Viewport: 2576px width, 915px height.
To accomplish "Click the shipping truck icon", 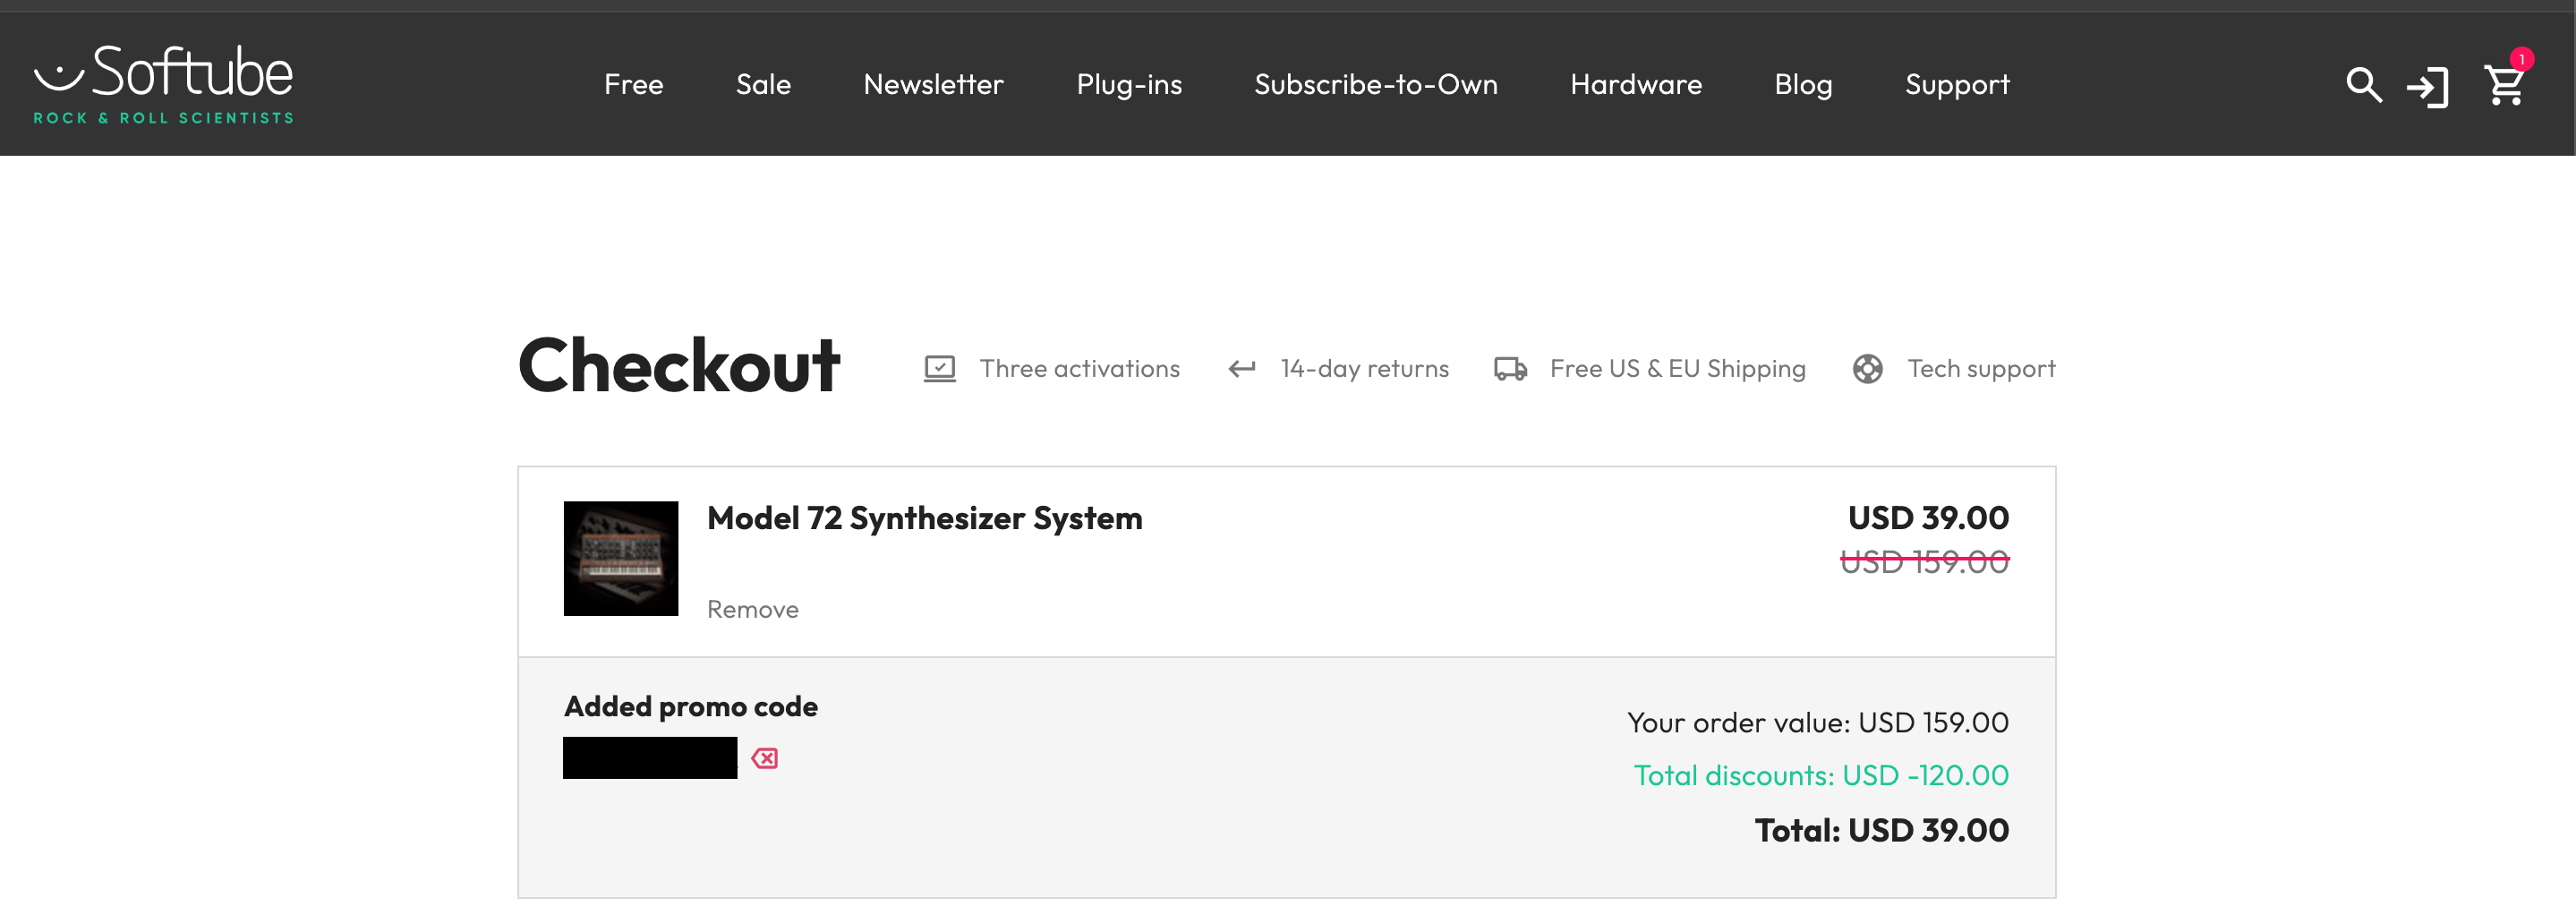I will click(x=1510, y=369).
